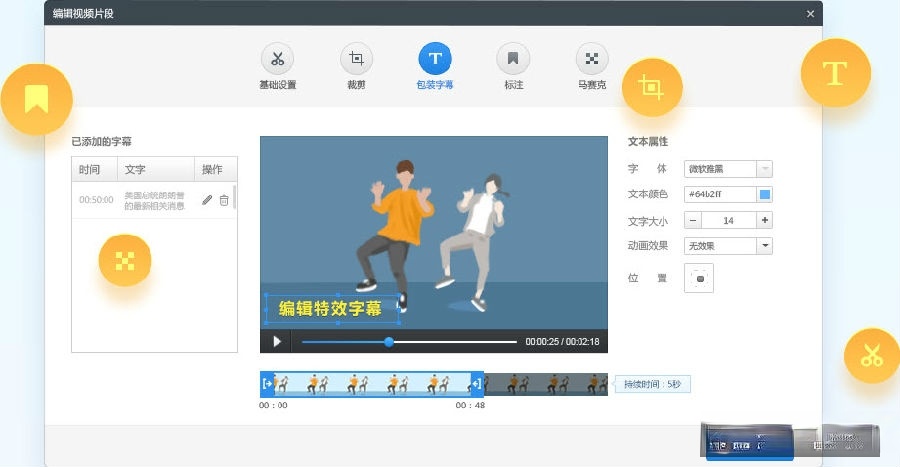Screen dimensions: 900x467
Task: Select the 编辑特效字幕 subtitle box
Action: 332,309
